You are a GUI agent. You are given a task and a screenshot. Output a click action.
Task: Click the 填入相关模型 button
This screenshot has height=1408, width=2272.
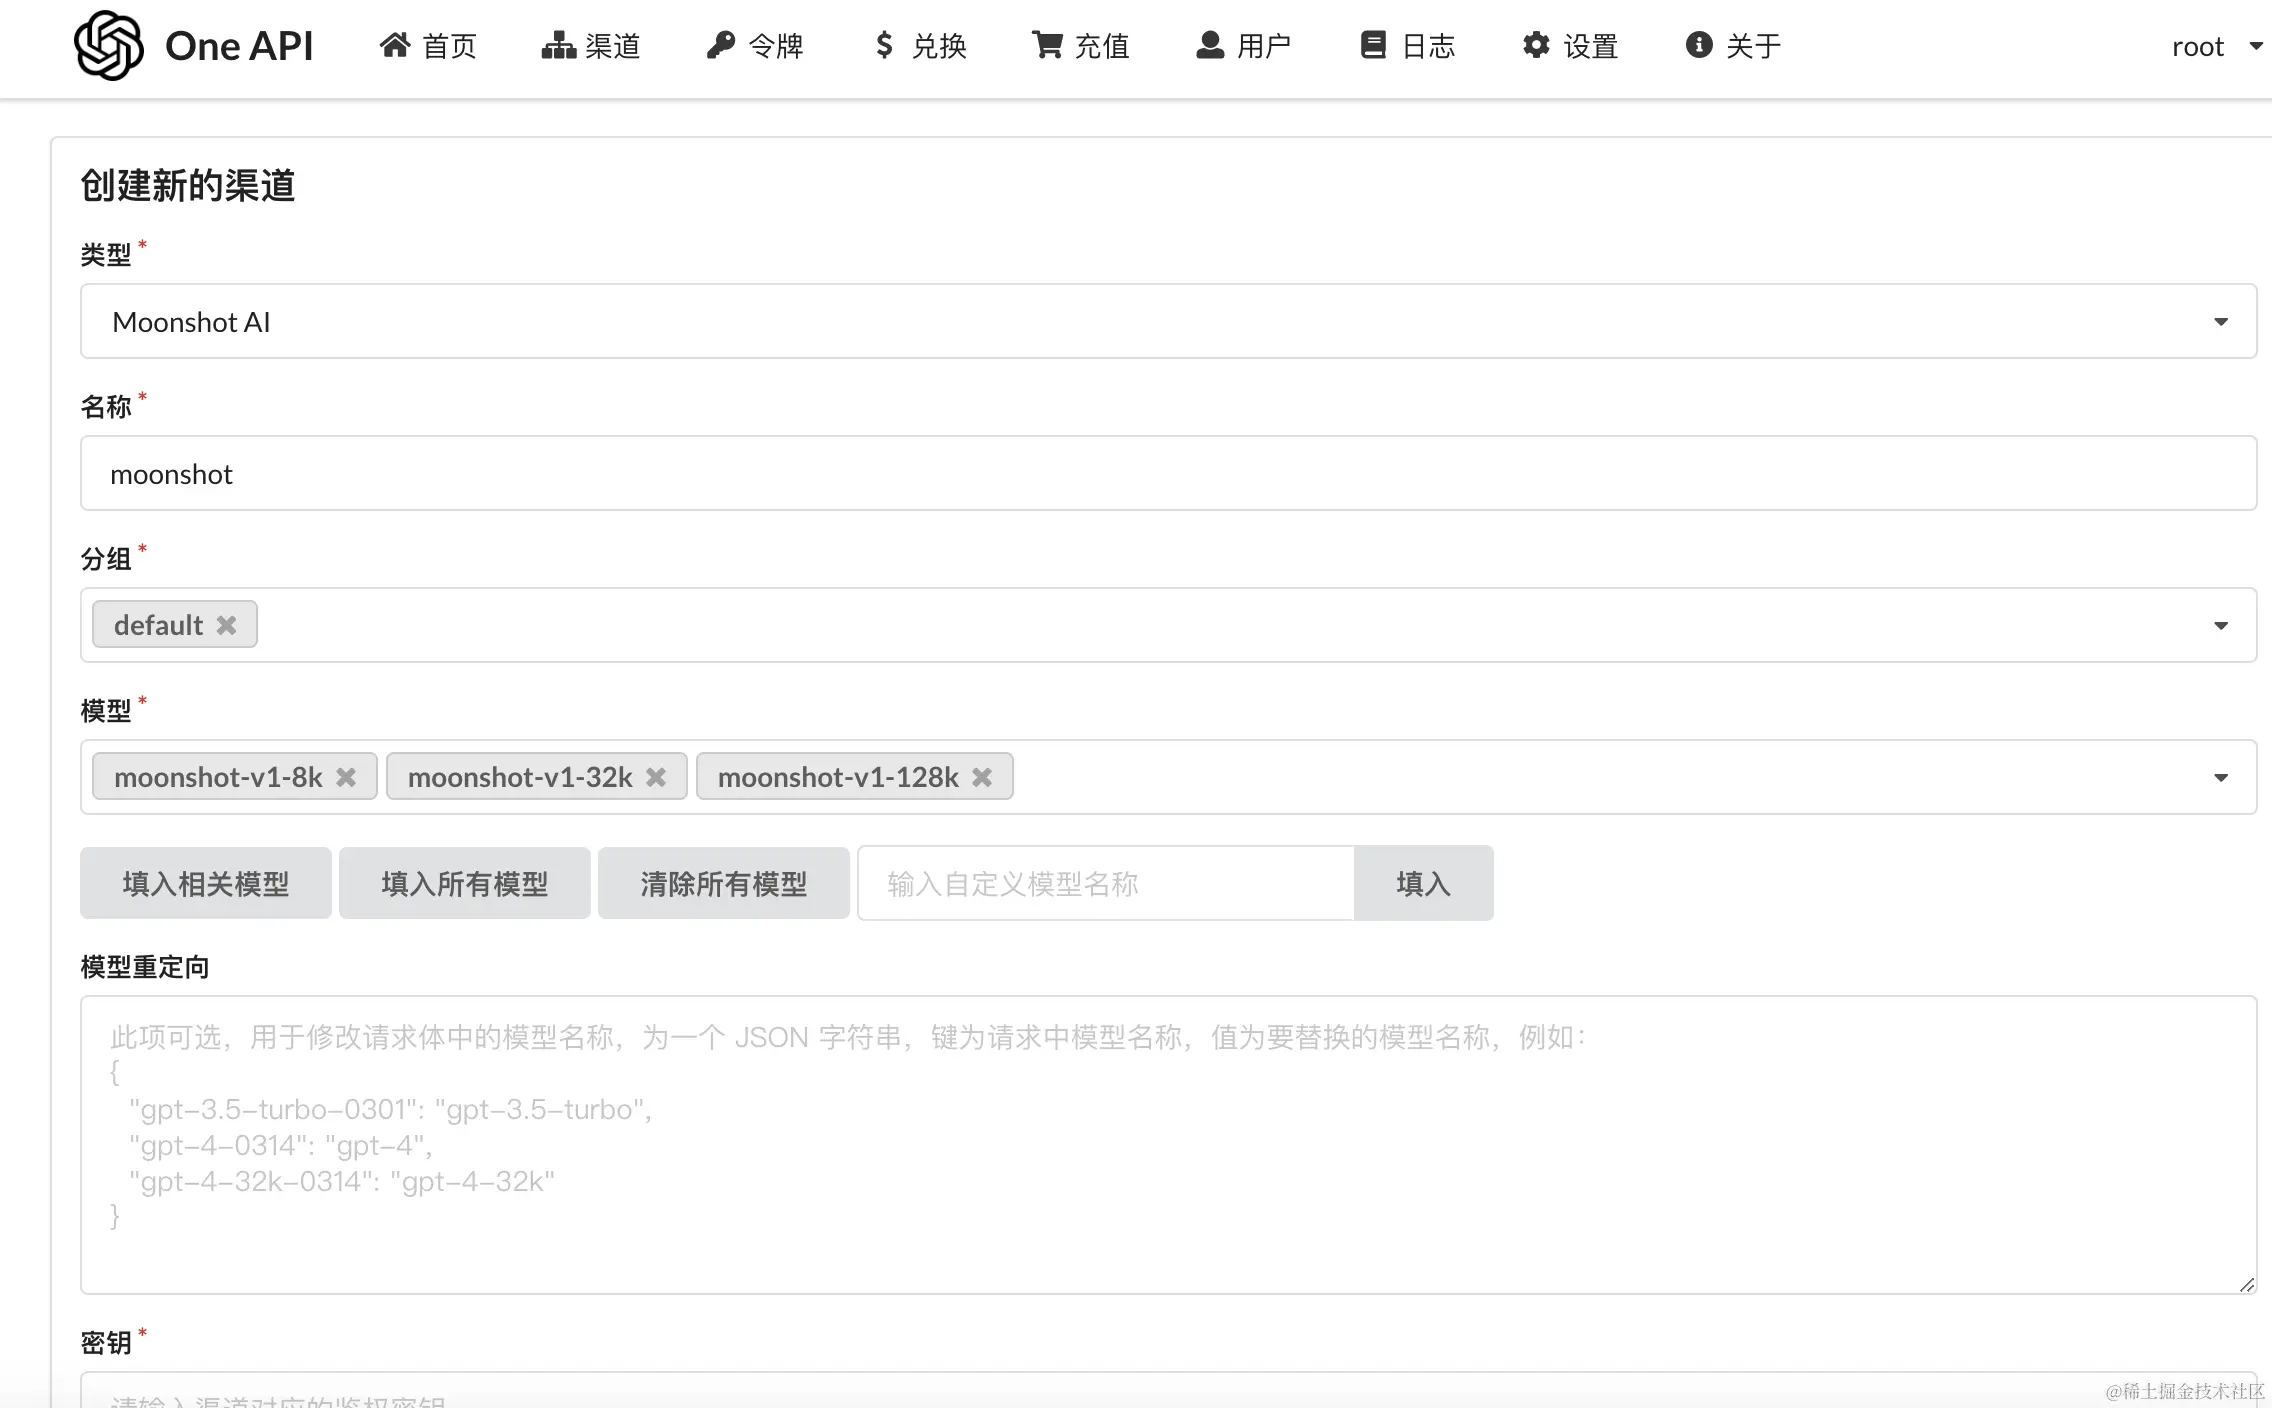(x=206, y=883)
